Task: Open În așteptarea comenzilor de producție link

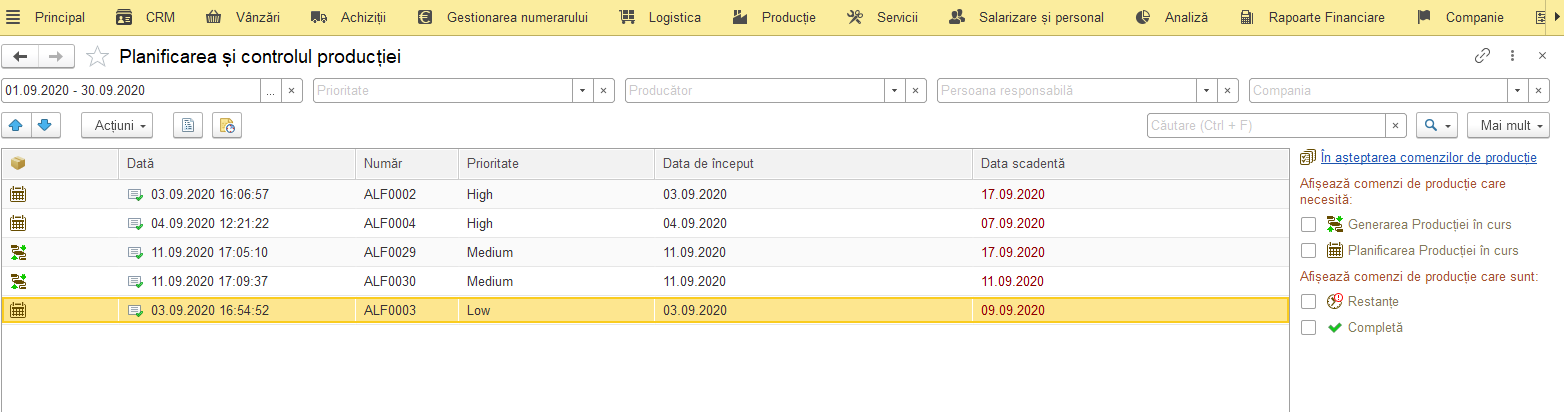Action: 1428,157
